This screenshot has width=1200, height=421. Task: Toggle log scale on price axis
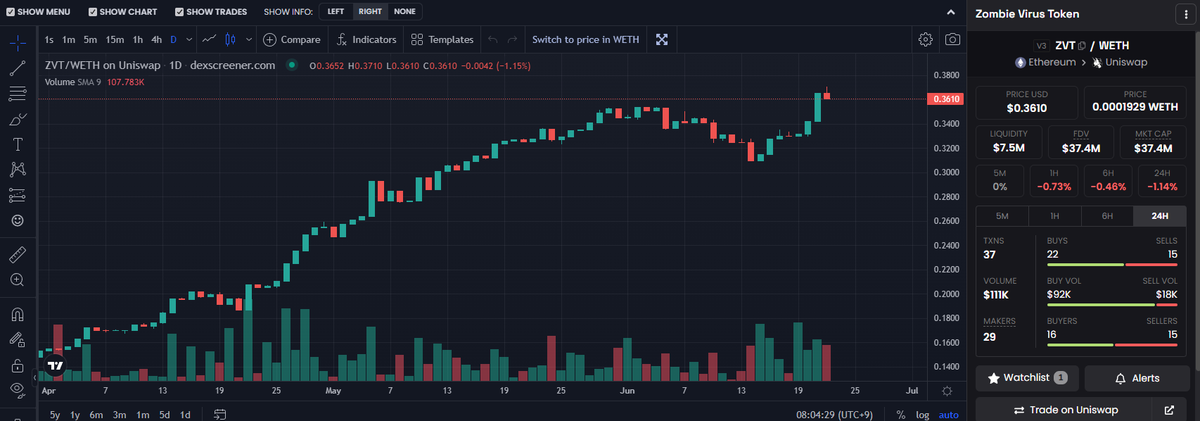(x=922, y=414)
